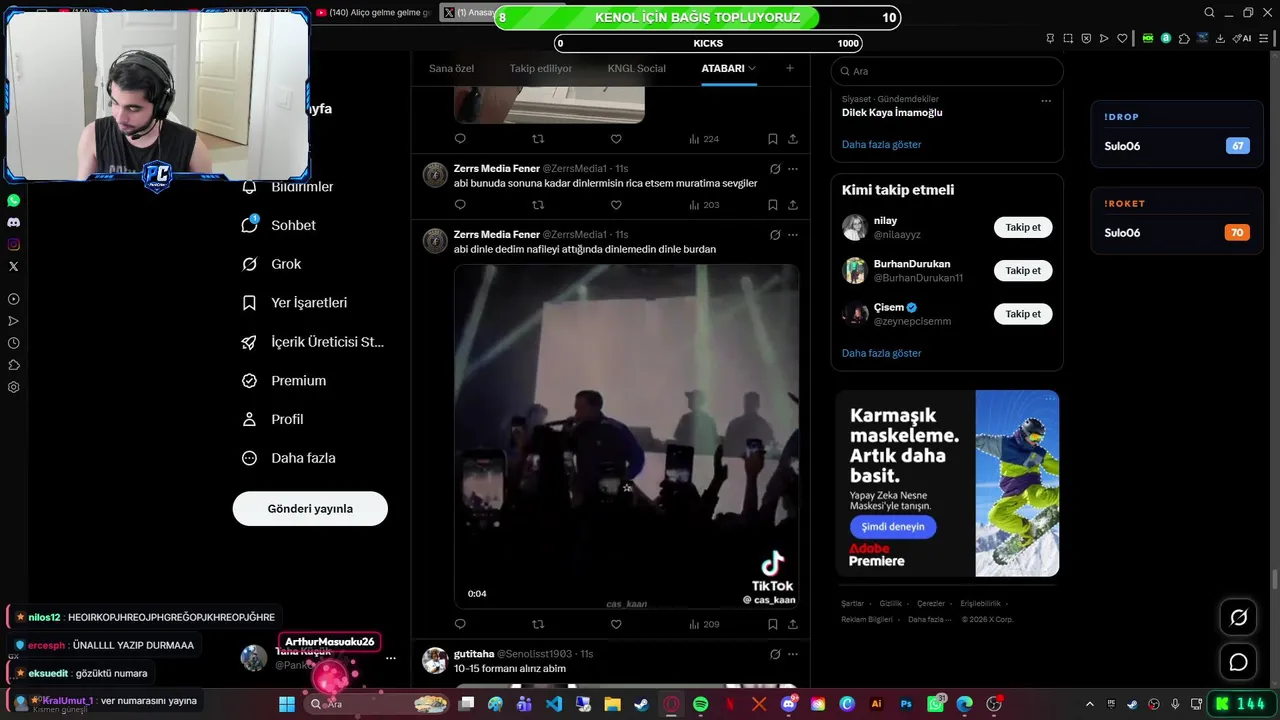Expand the Daha fazla menu
Viewport: 1280px width, 720px height.
click(x=289, y=458)
